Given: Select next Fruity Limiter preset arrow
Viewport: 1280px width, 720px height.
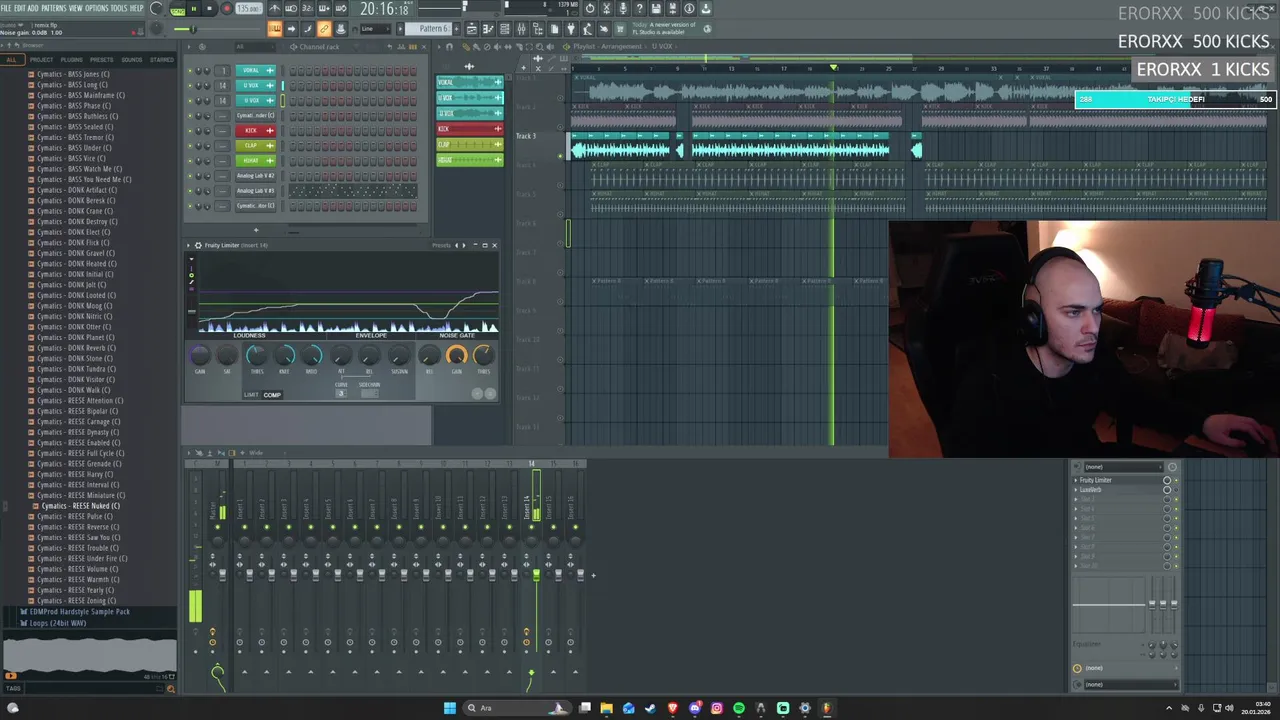Looking at the screenshot, I should coord(463,245).
